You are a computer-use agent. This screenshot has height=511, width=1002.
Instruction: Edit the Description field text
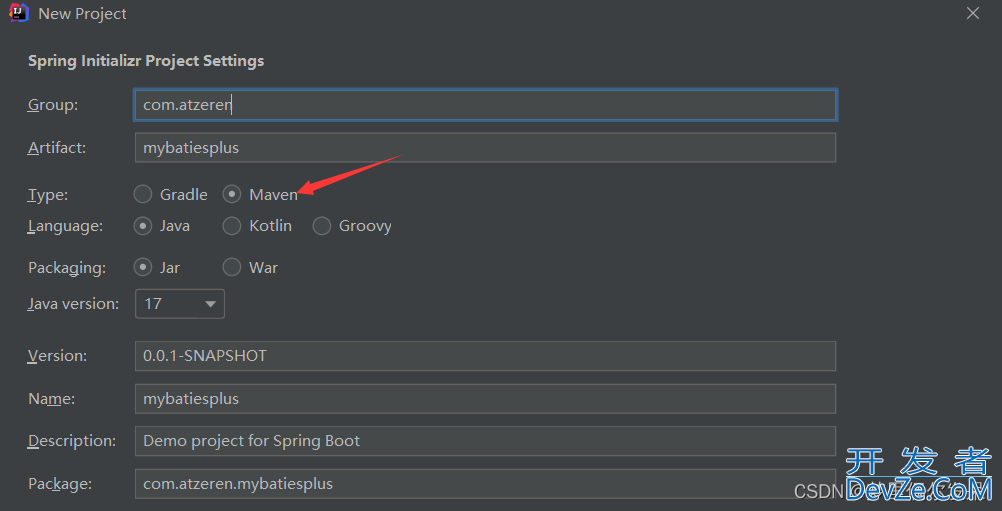[x=485, y=441]
